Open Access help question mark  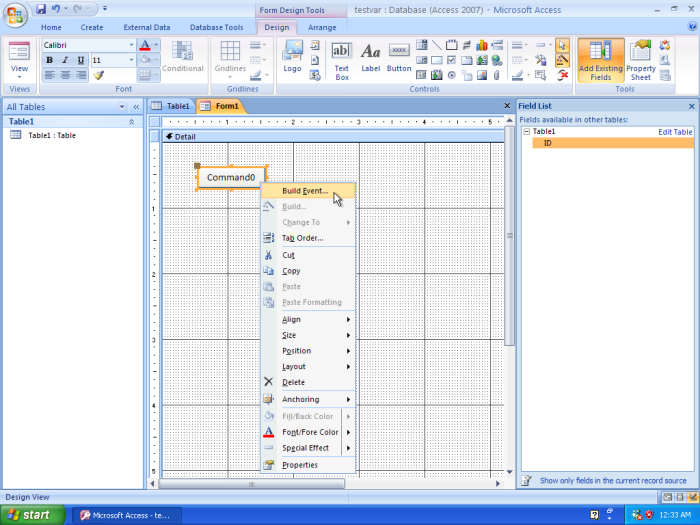pyautogui.click(x=692, y=27)
